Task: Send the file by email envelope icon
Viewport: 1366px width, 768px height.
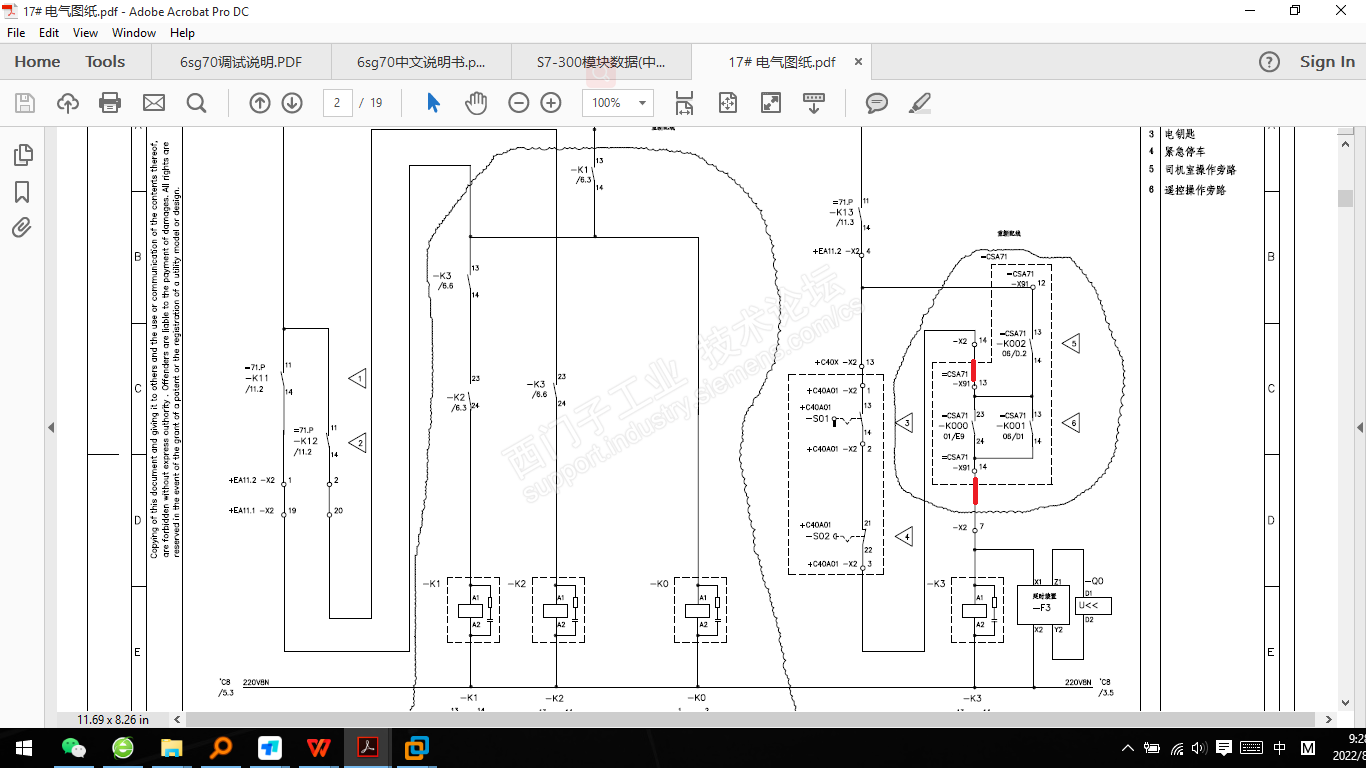Action: tap(153, 103)
